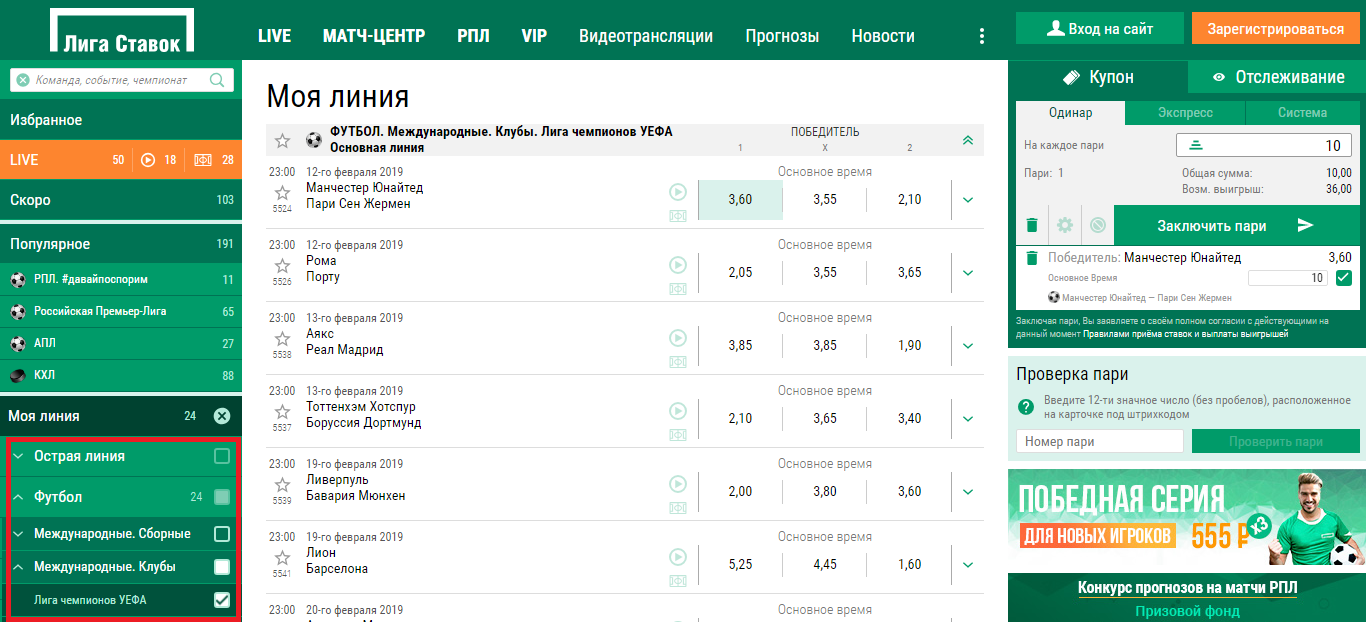1366x624 pixels.
Task: Open field tracker for Рома – Порту
Action: [678, 289]
